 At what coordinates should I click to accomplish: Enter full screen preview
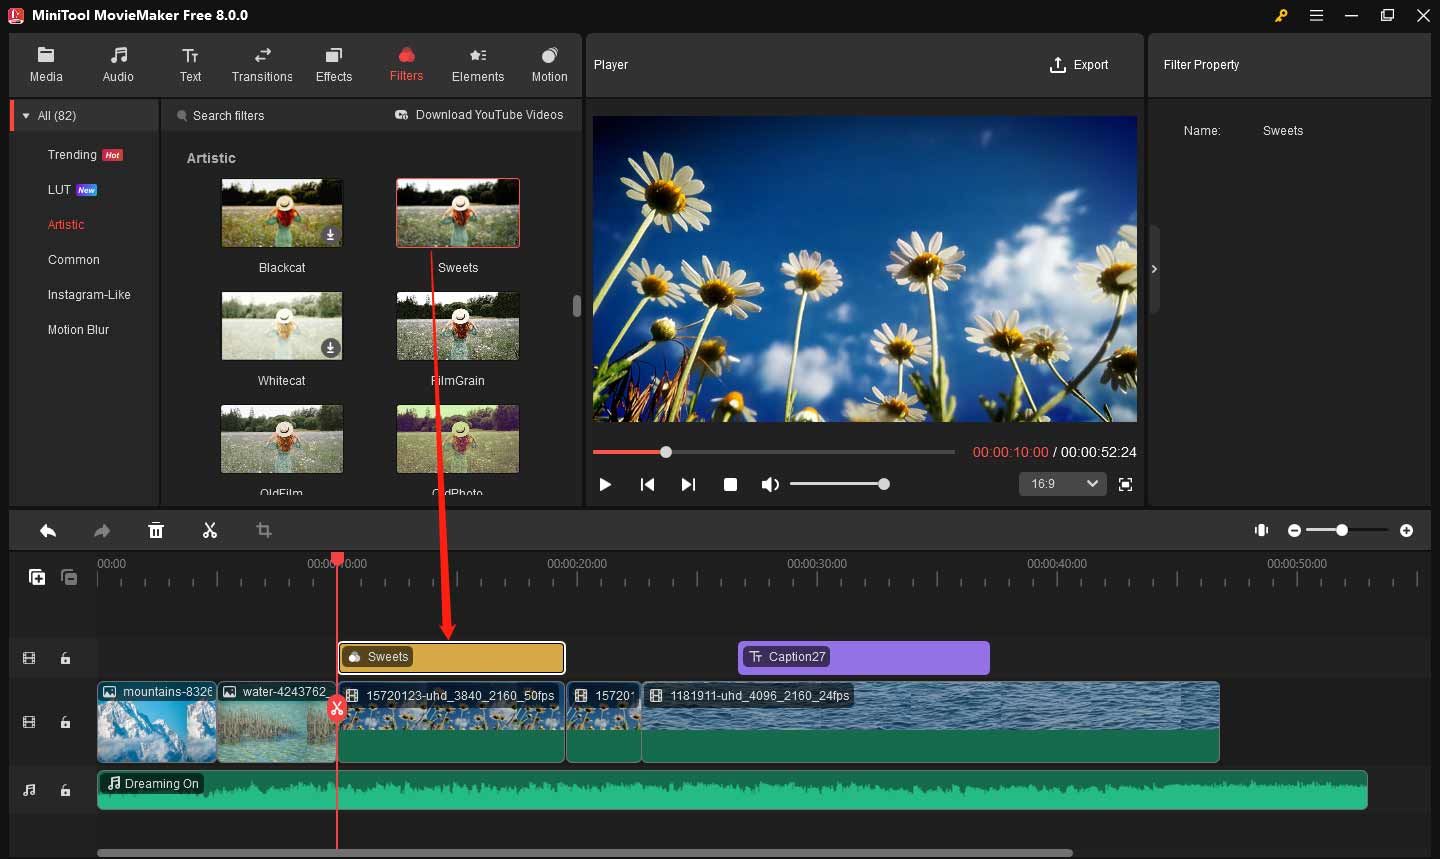(x=1125, y=484)
